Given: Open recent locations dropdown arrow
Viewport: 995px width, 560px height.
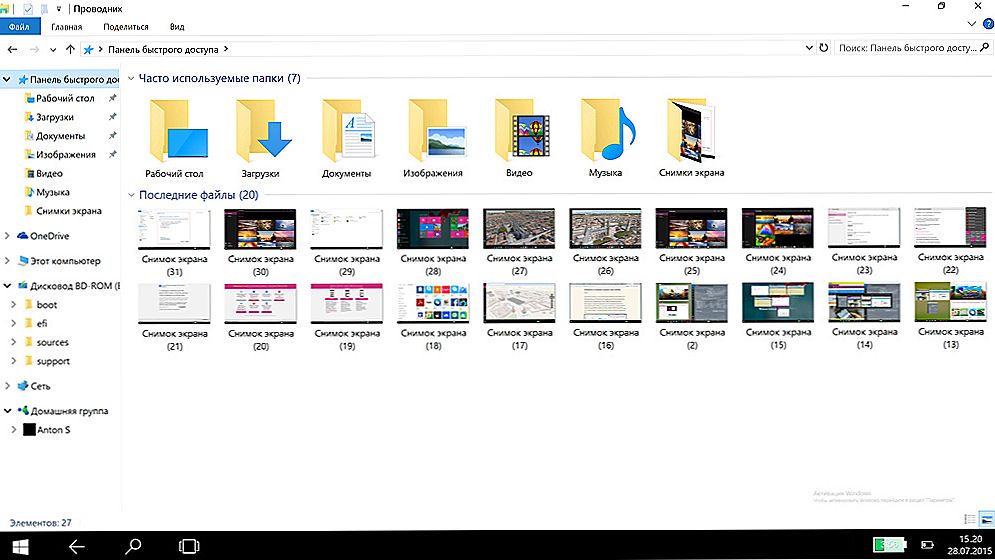Looking at the screenshot, I should 53,50.
